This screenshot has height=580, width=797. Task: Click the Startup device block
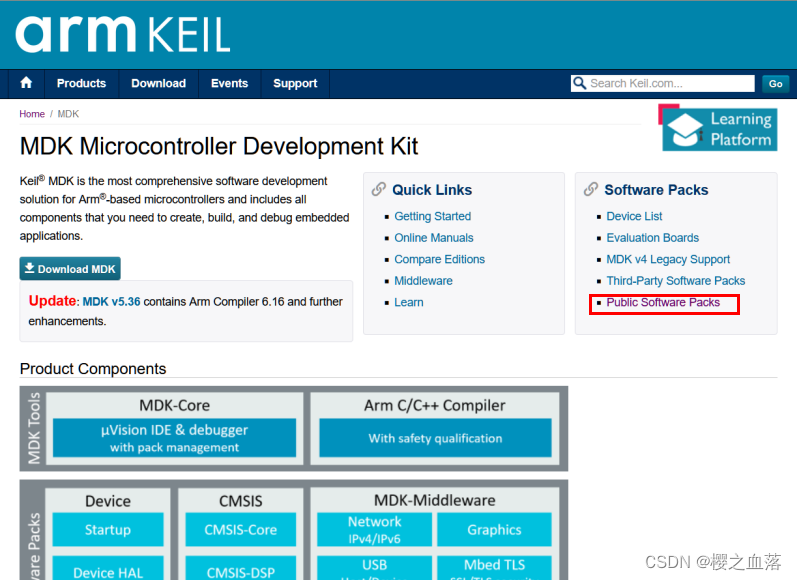tap(108, 529)
